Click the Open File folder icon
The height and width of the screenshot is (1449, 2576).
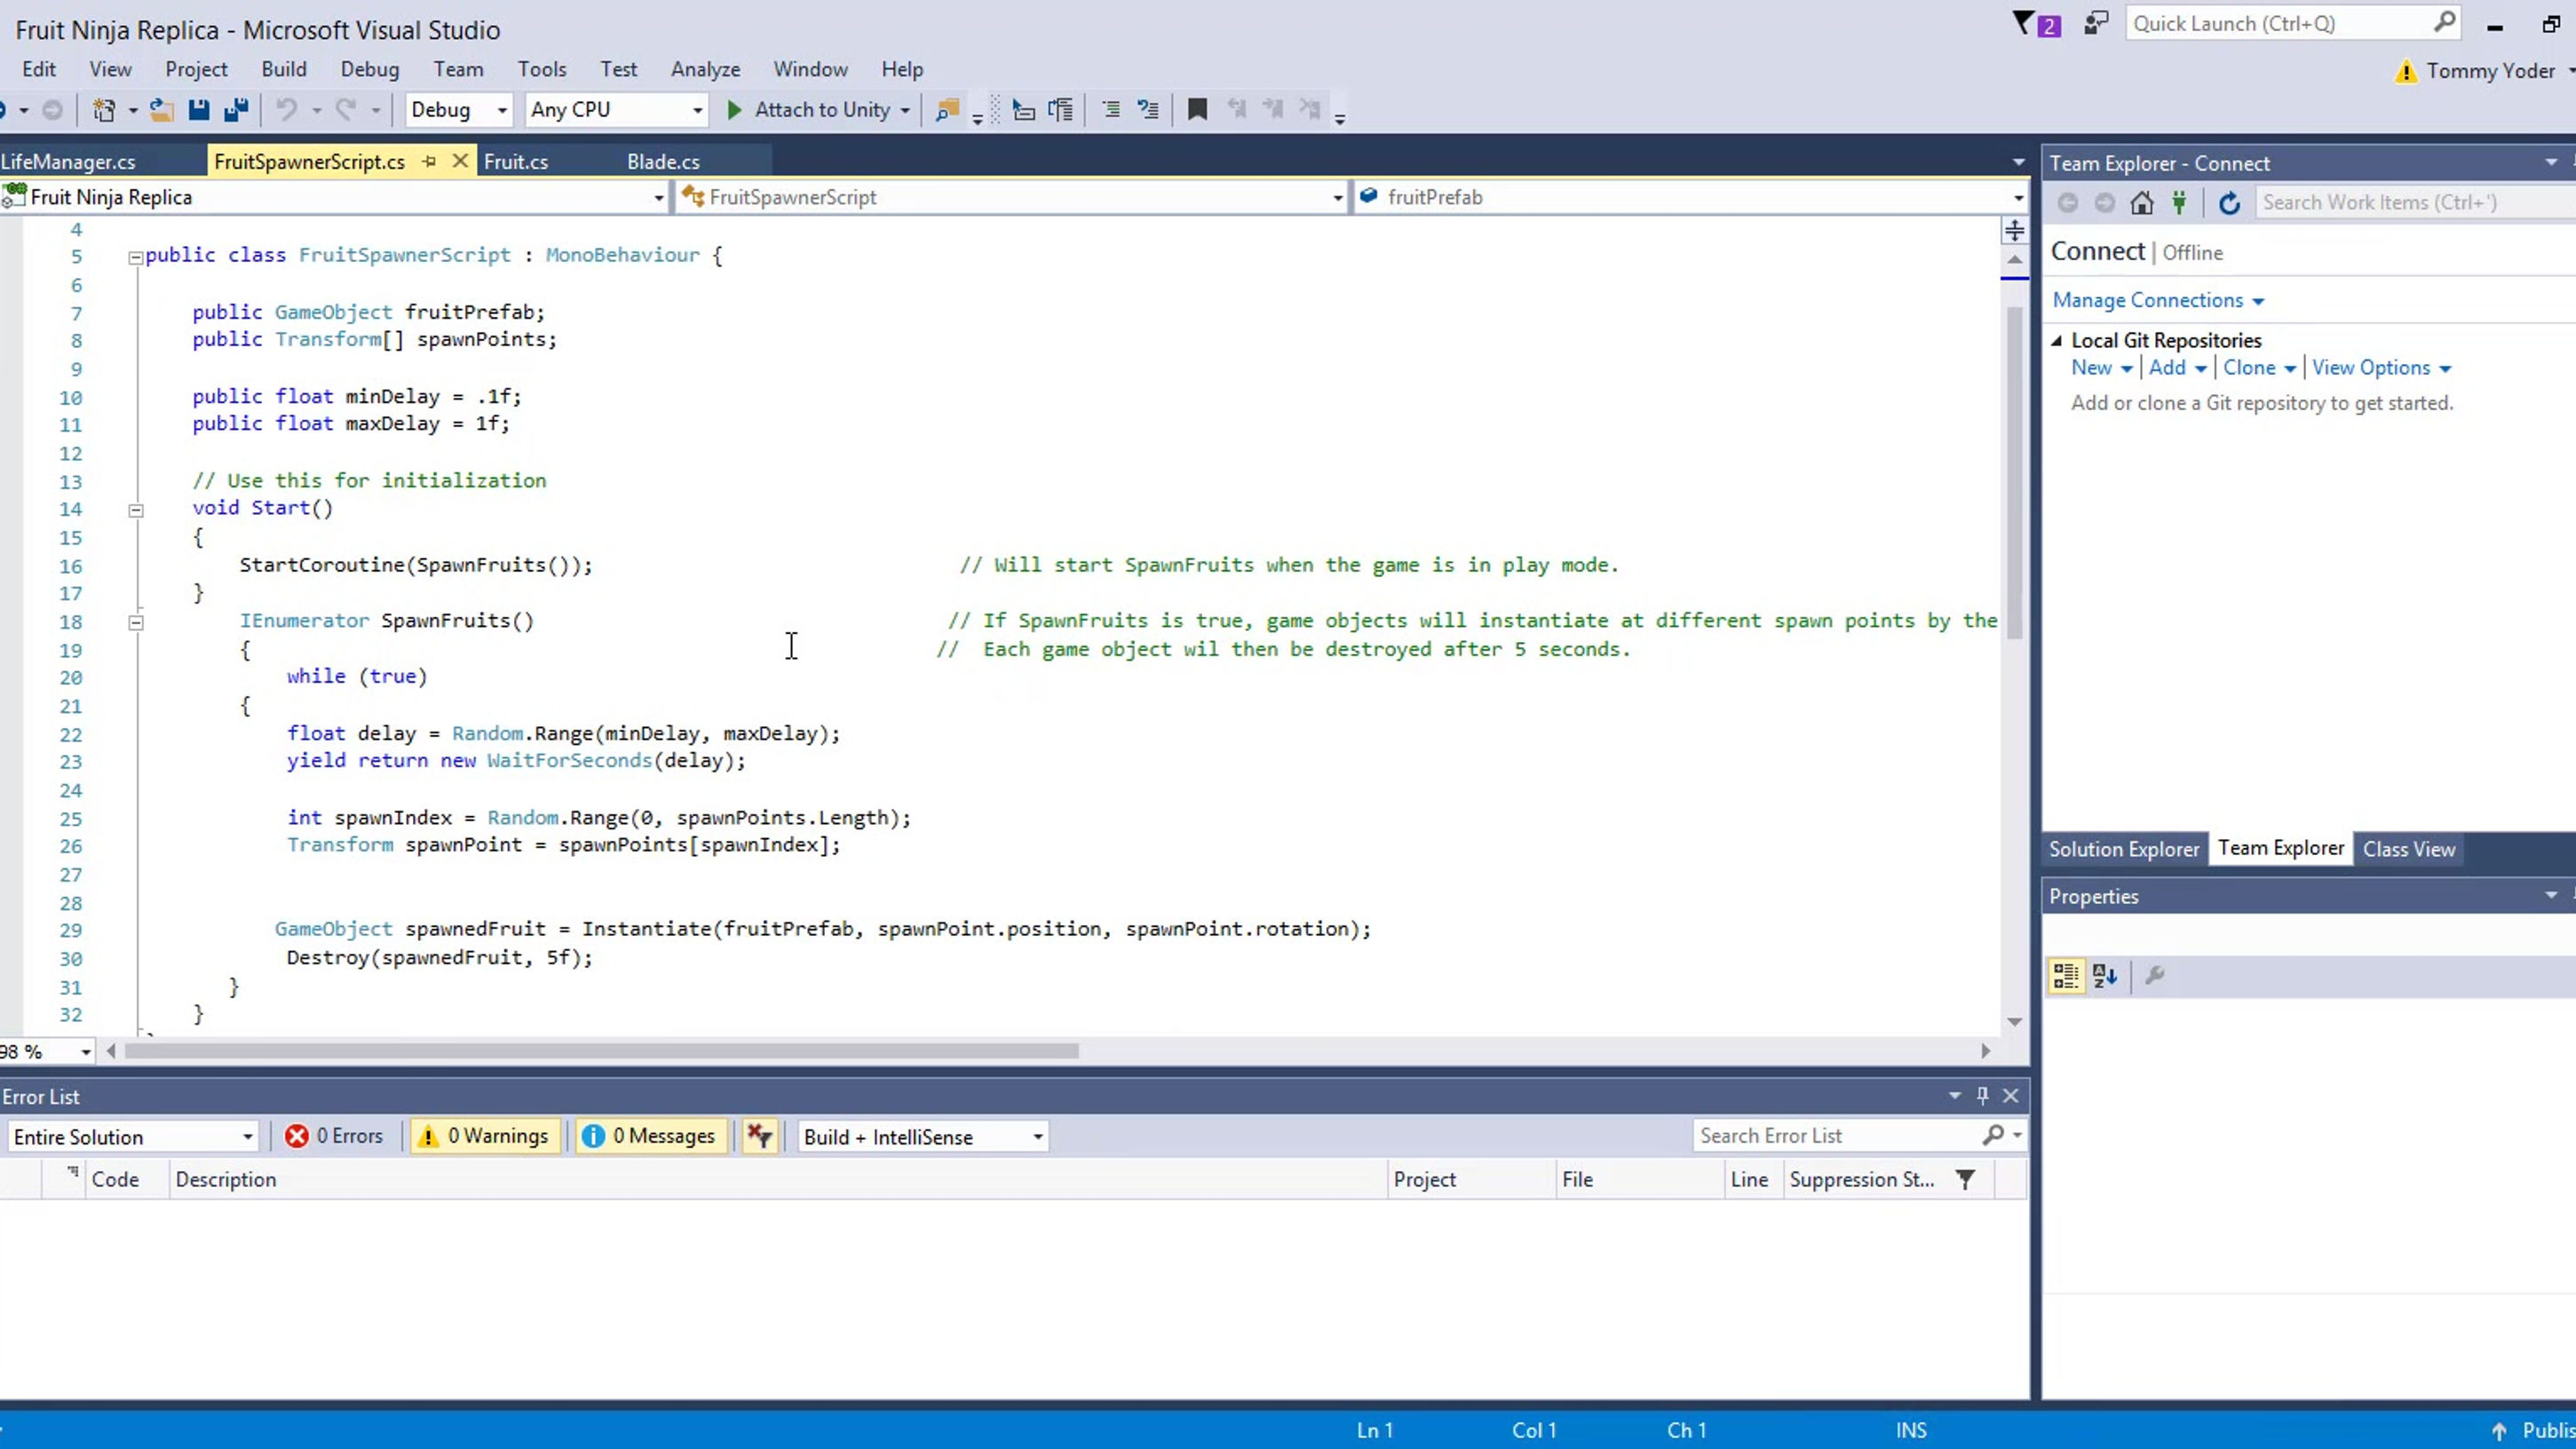[161, 110]
